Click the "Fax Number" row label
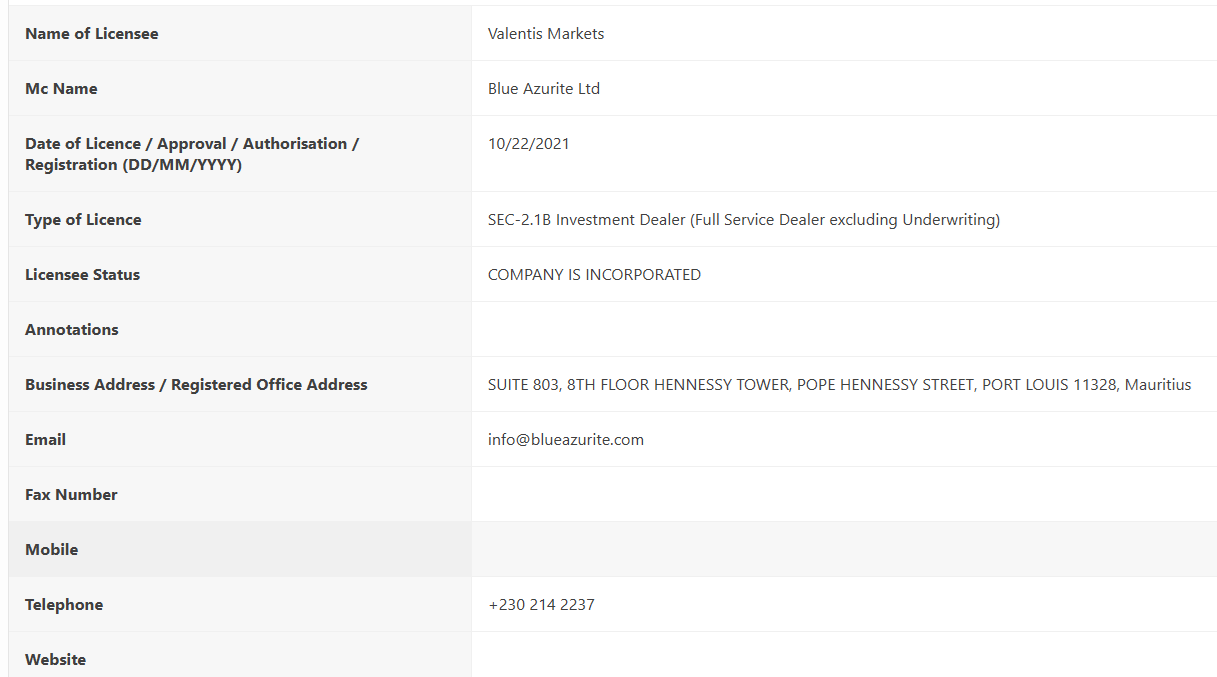The height and width of the screenshot is (677, 1217). (71, 495)
